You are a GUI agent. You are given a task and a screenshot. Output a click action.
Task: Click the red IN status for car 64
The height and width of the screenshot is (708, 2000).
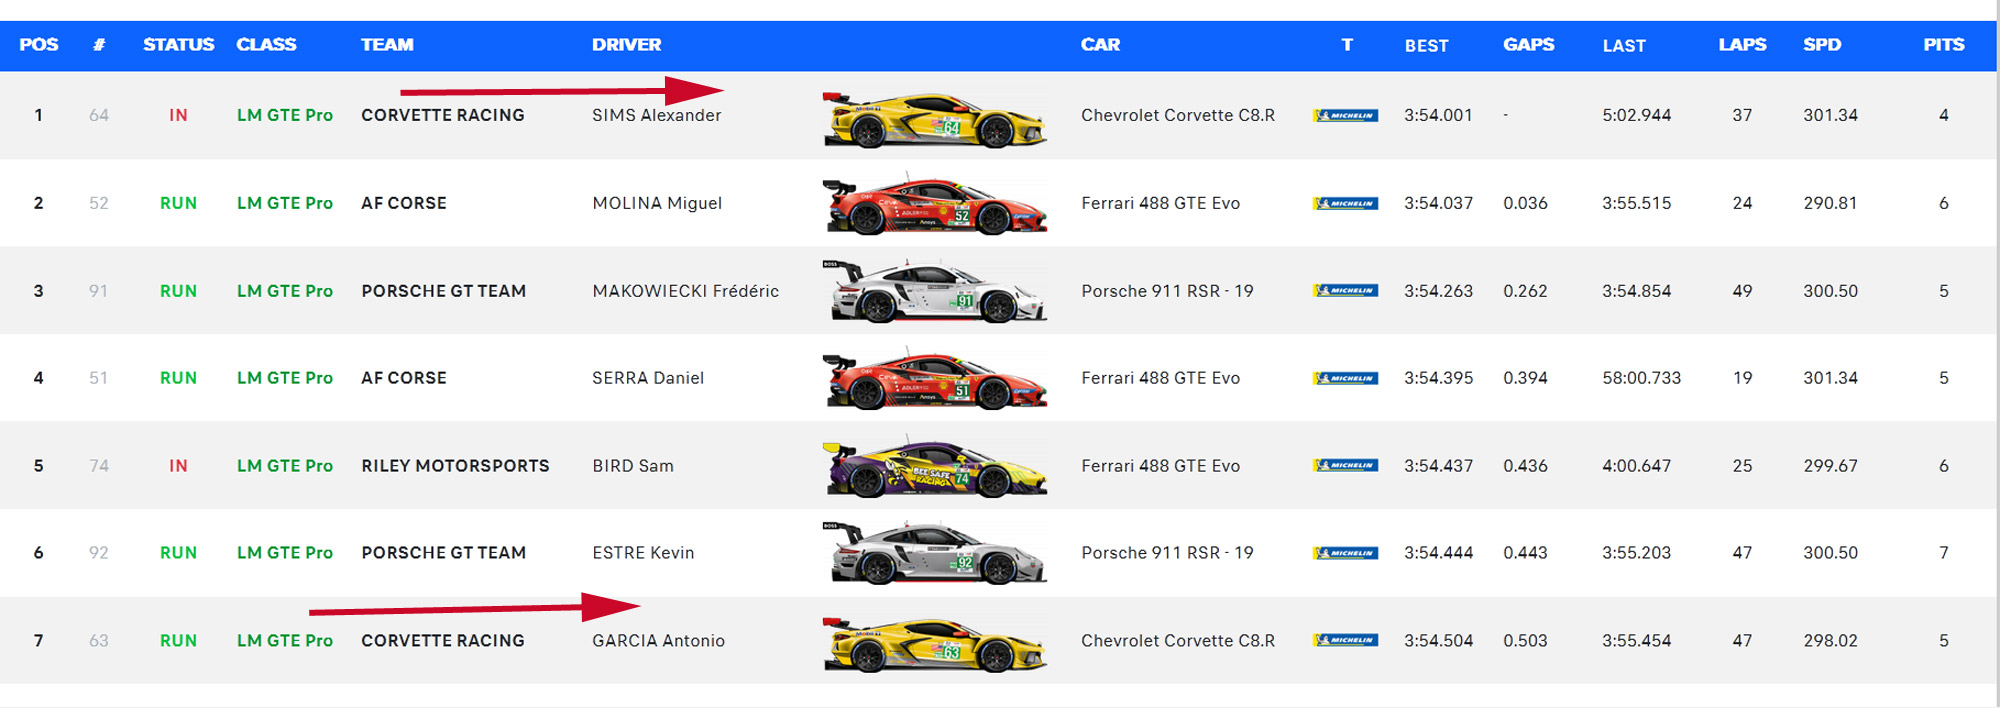[x=178, y=116]
